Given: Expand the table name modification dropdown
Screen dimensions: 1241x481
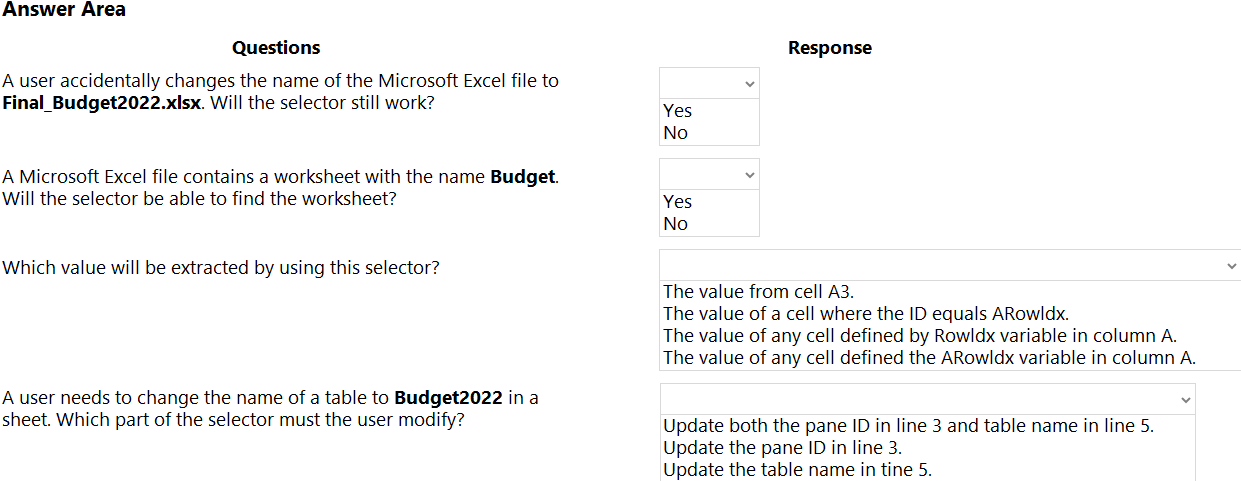Looking at the screenshot, I should tap(927, 399).
